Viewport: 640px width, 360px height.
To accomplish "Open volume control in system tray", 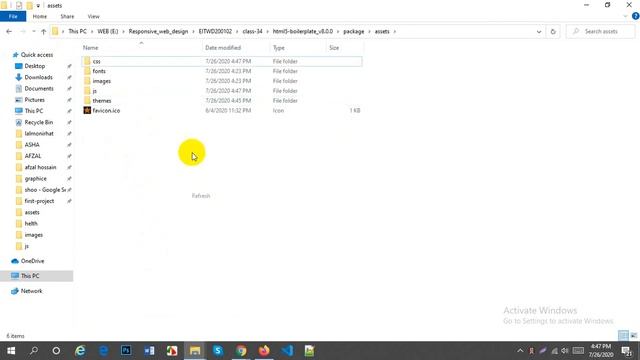I will click(x=565, y=351).
